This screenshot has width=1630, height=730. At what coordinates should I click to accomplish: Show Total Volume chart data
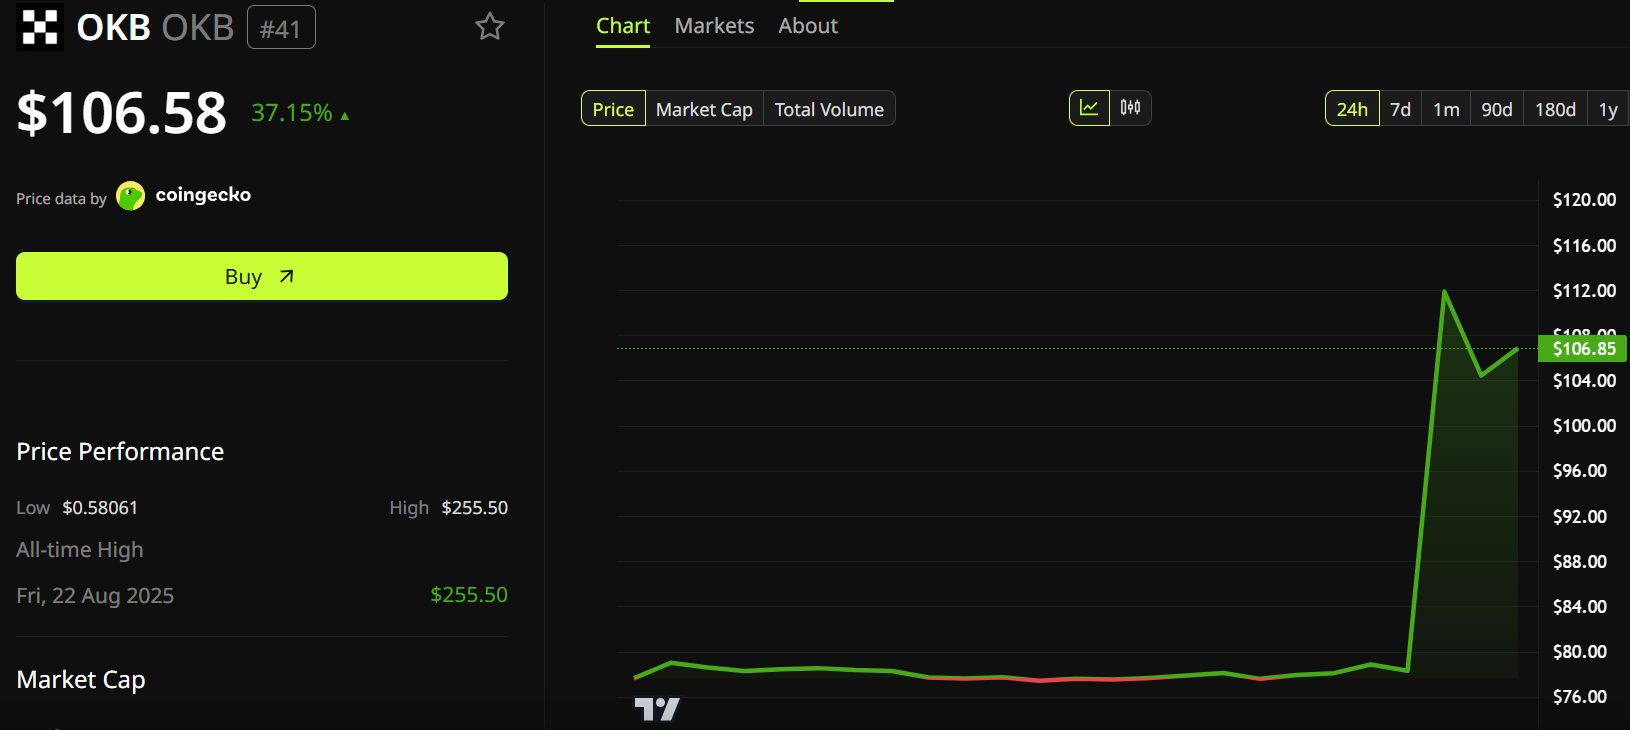pos(829,109)
